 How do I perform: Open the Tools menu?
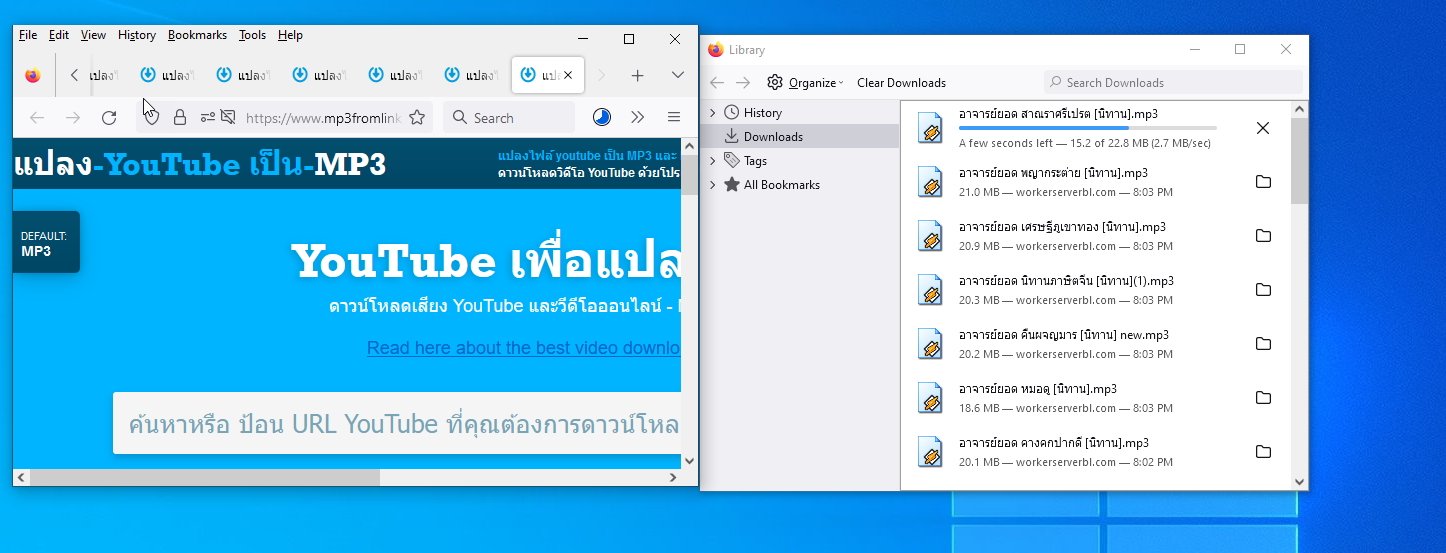coord(252,35)
